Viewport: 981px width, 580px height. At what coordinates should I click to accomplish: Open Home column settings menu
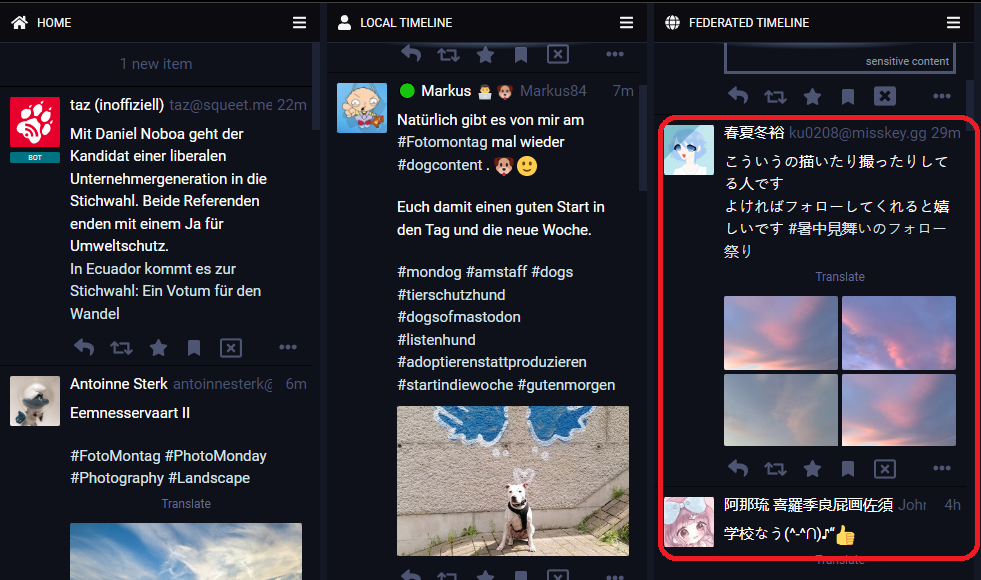pyautogui.click(x=299, y=22)
